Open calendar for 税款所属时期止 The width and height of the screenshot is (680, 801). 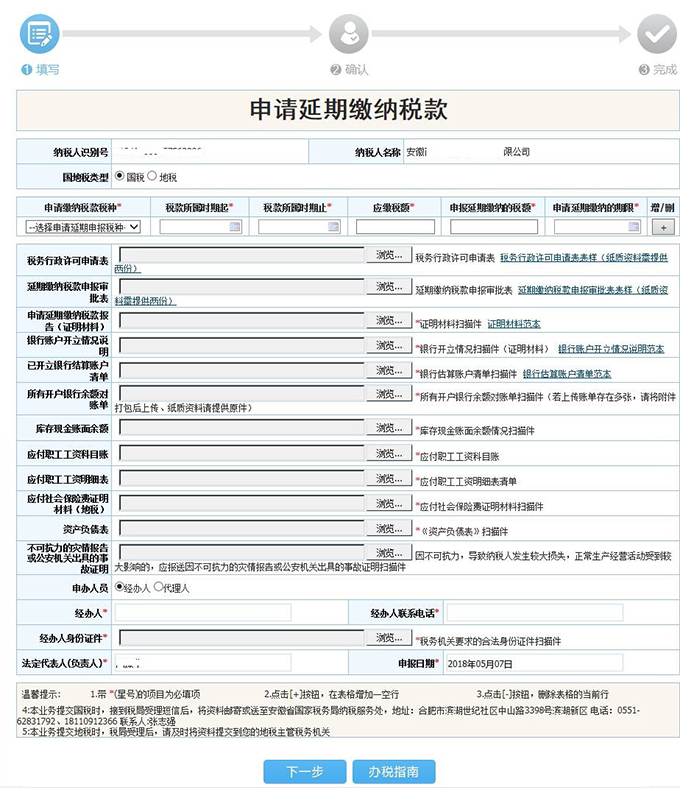click(333, 227)
